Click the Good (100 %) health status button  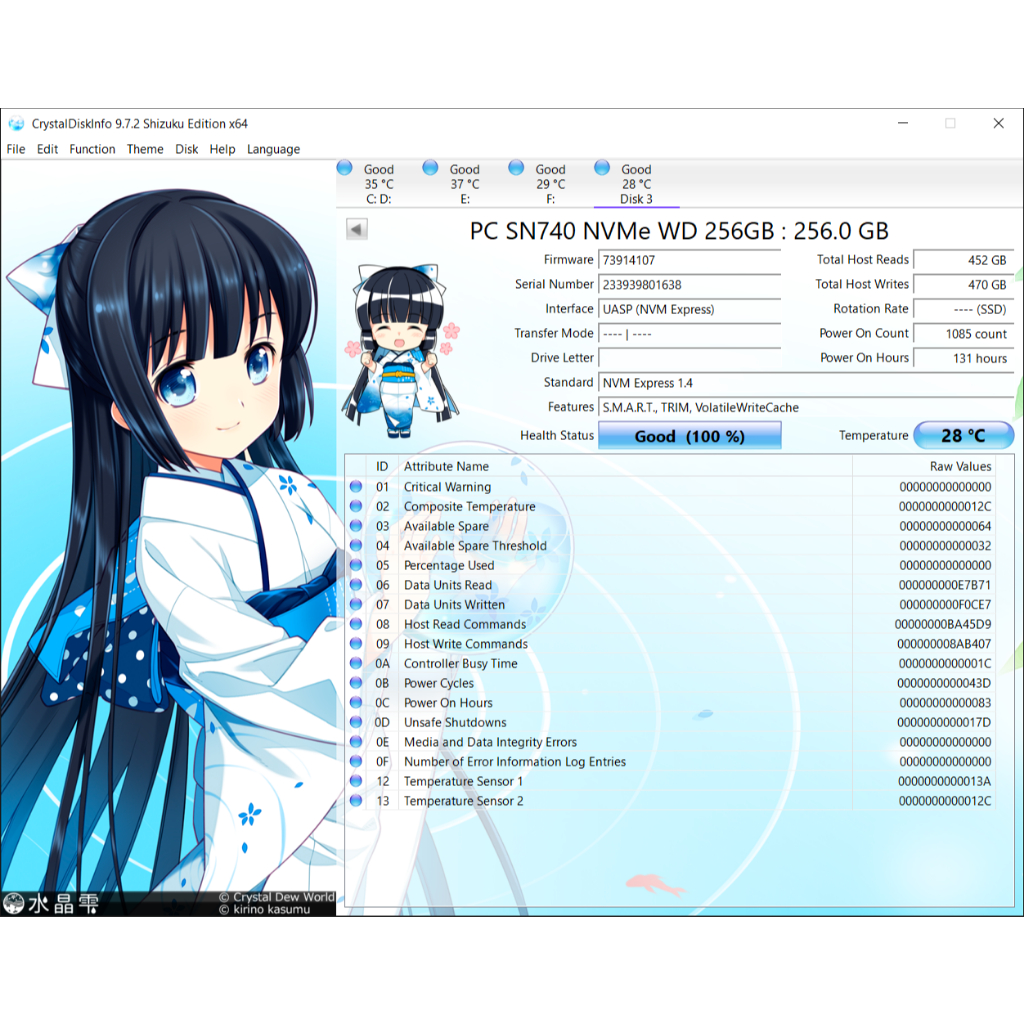[x=689, y=436]
